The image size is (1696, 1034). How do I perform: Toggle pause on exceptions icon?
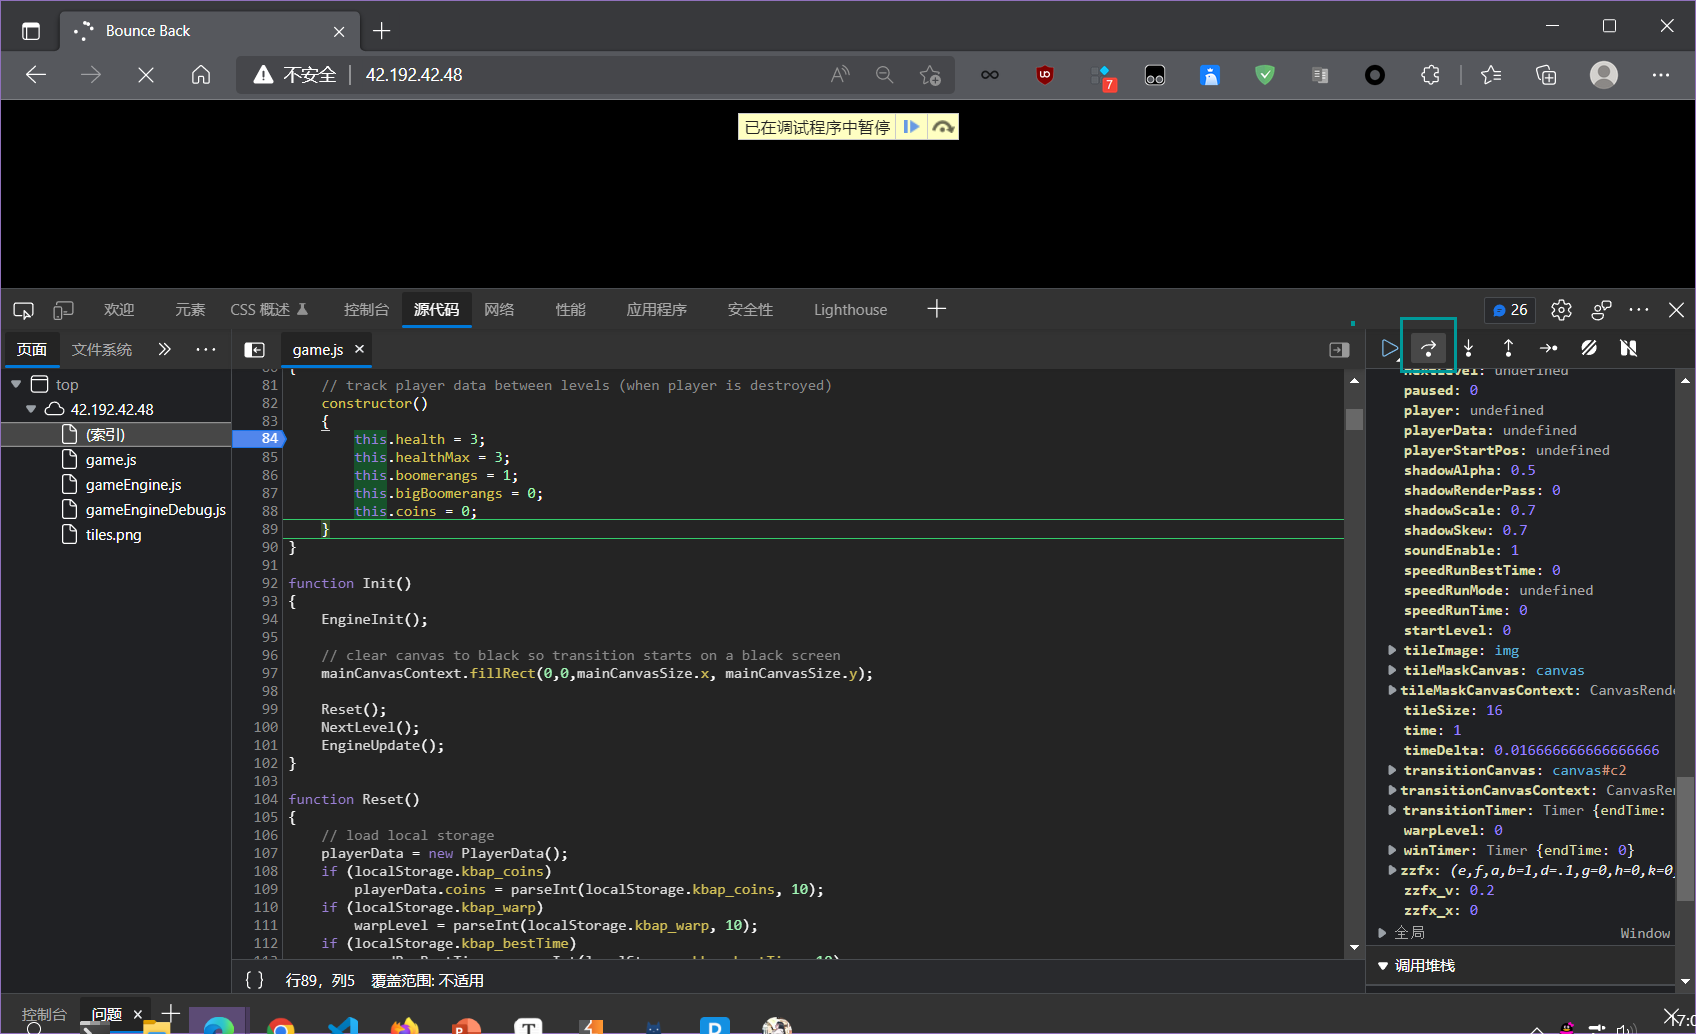point(1628,348)
